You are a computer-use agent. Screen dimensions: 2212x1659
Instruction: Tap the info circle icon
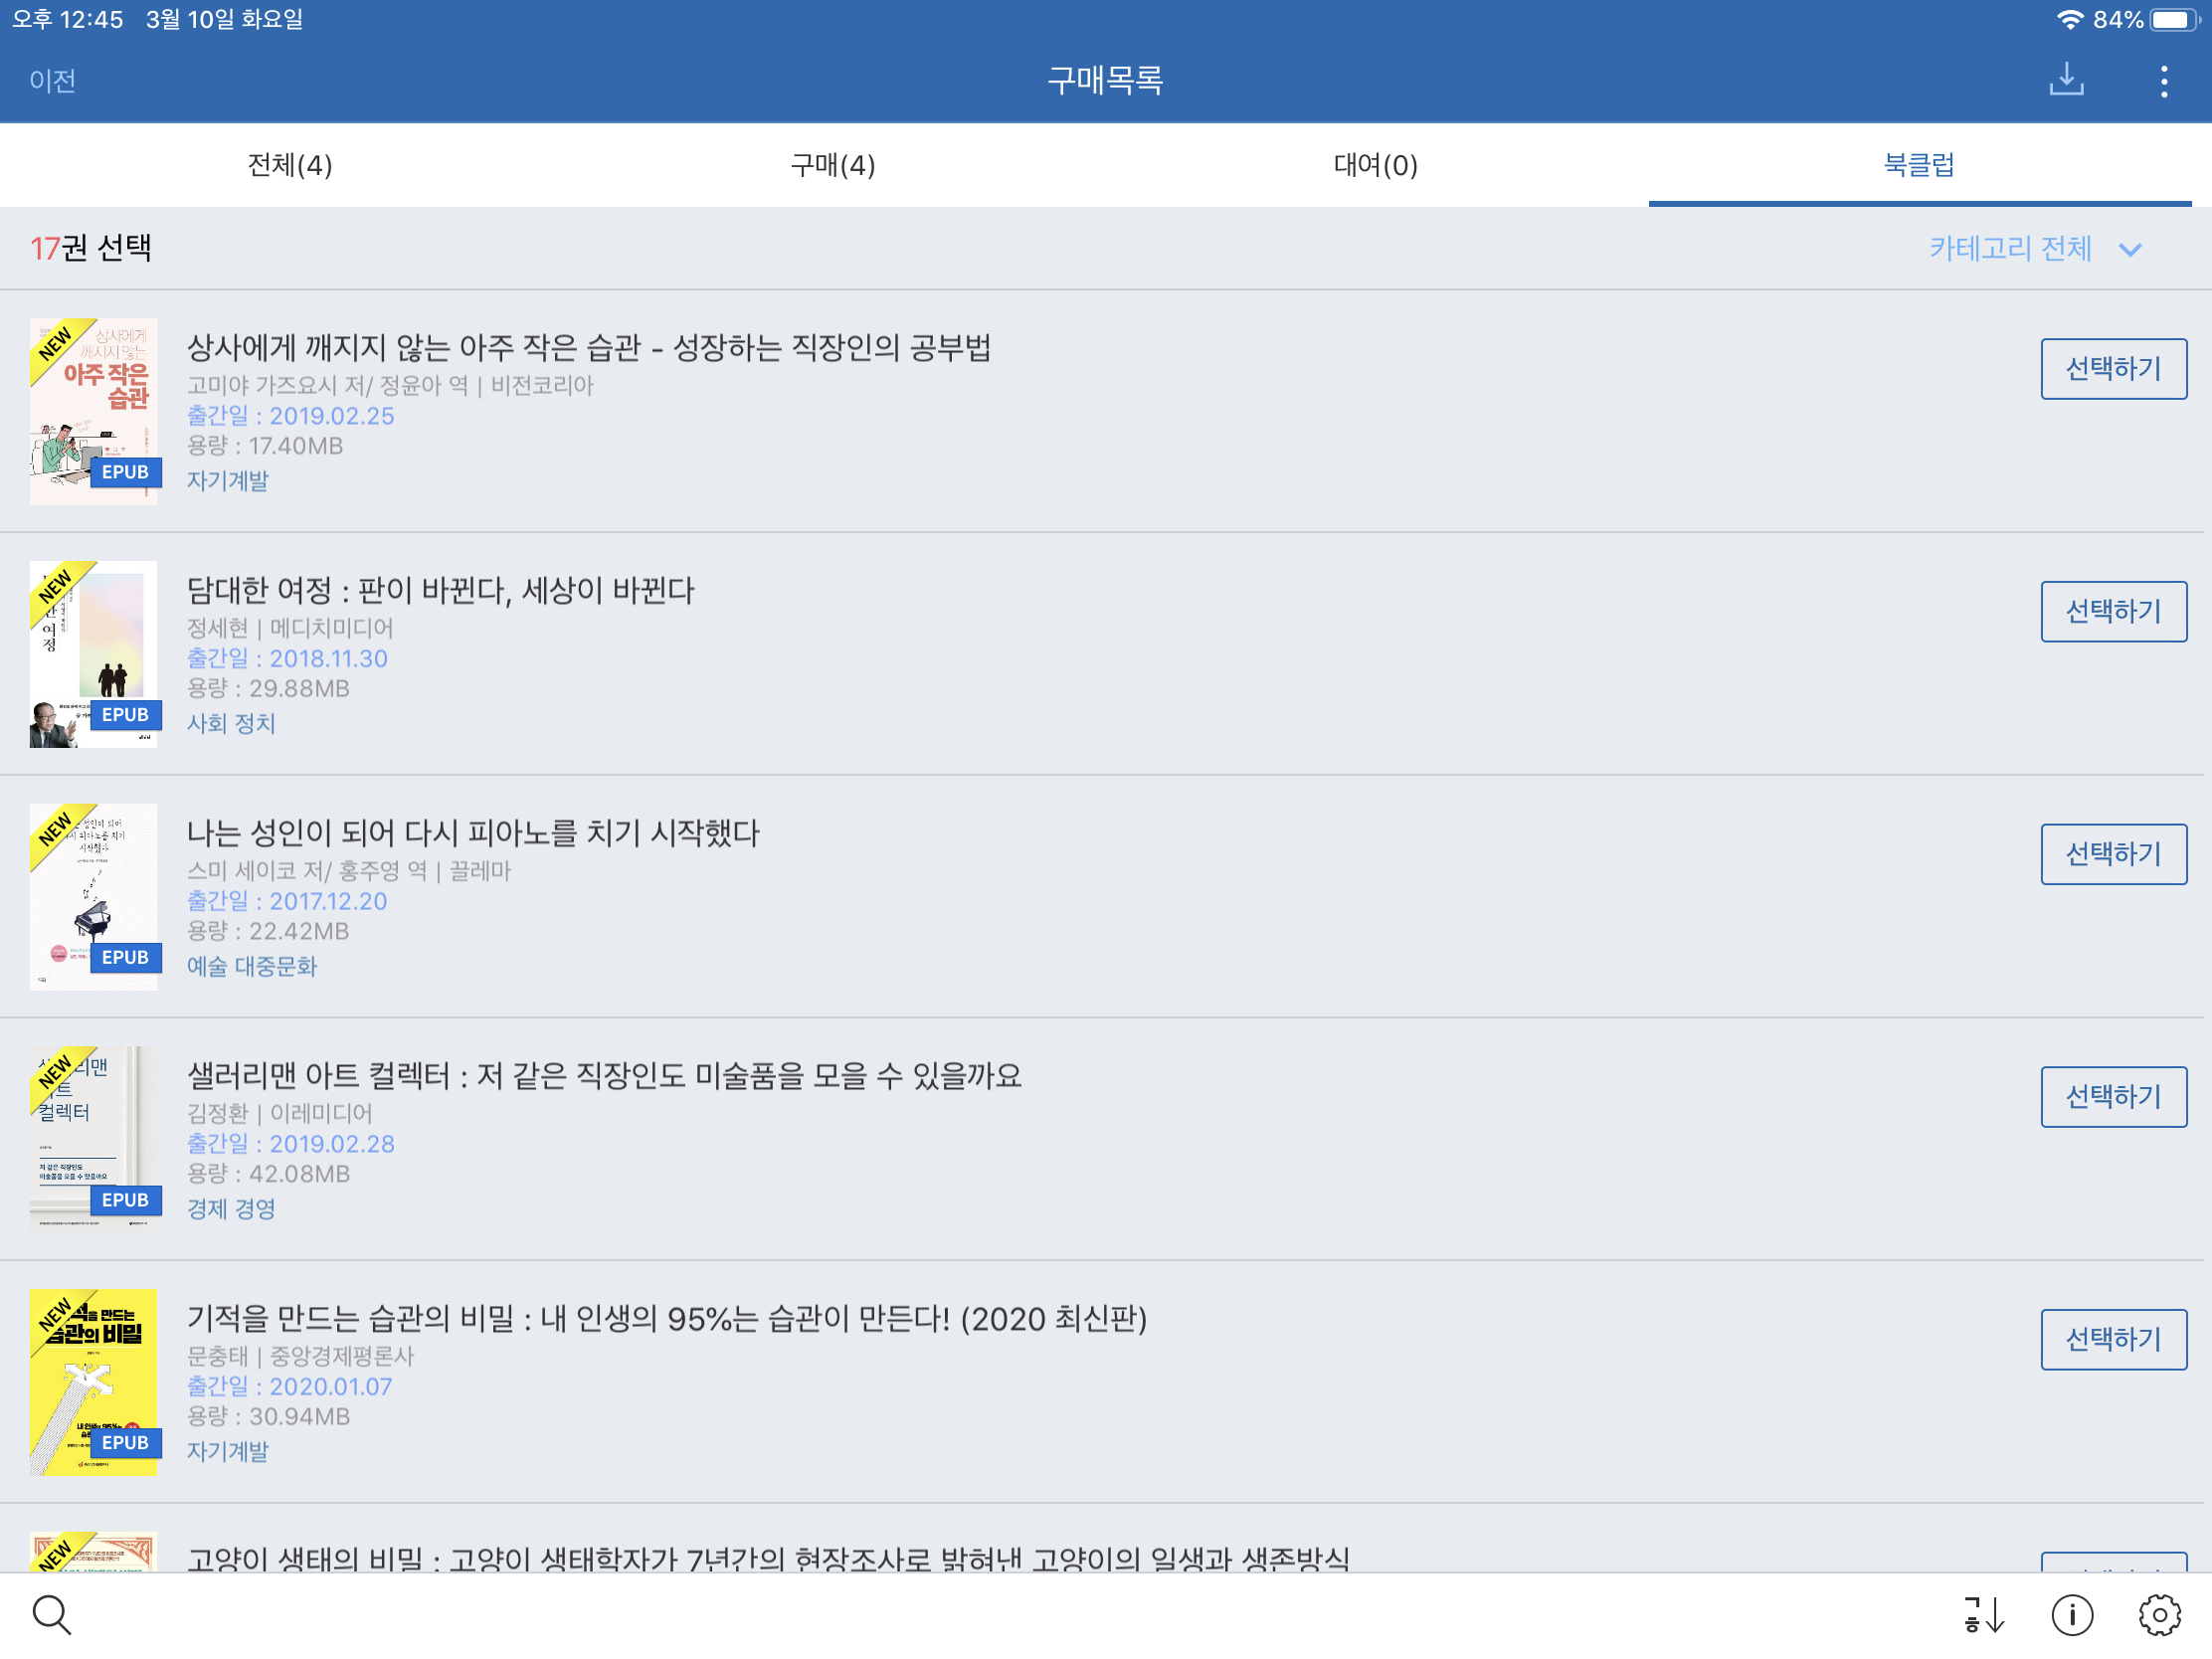tap(2072, 1614)
